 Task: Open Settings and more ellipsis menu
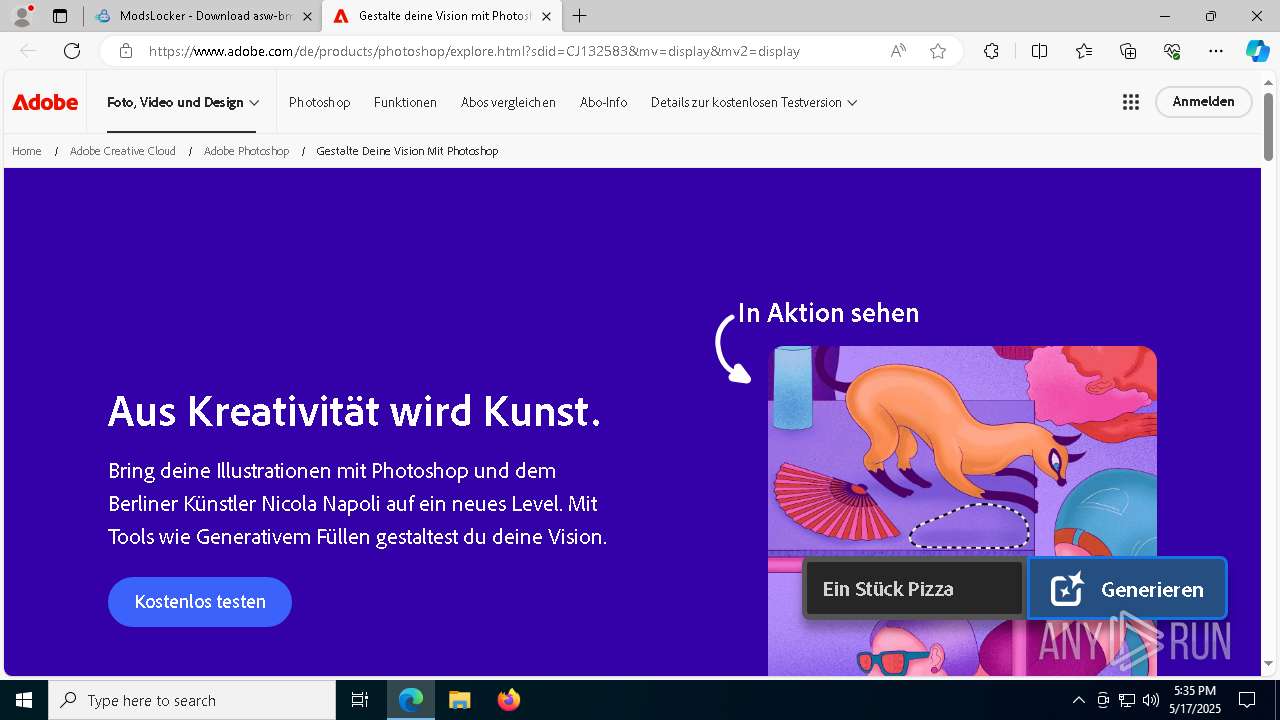(x=1216, y=51)
